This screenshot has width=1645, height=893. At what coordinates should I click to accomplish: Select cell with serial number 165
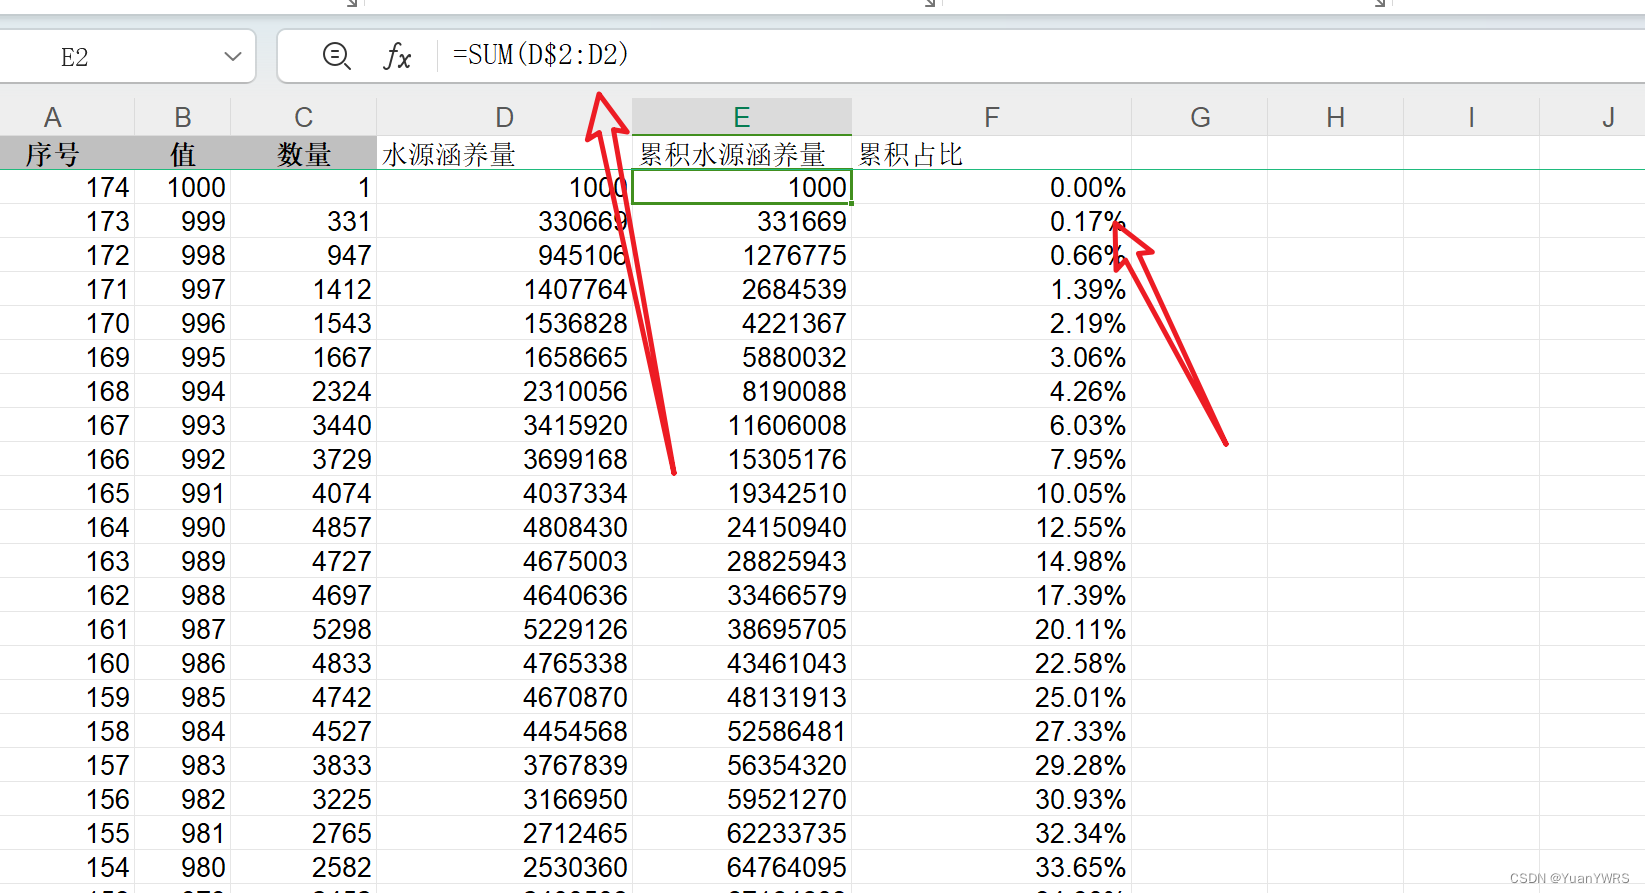tap(67, 493)
